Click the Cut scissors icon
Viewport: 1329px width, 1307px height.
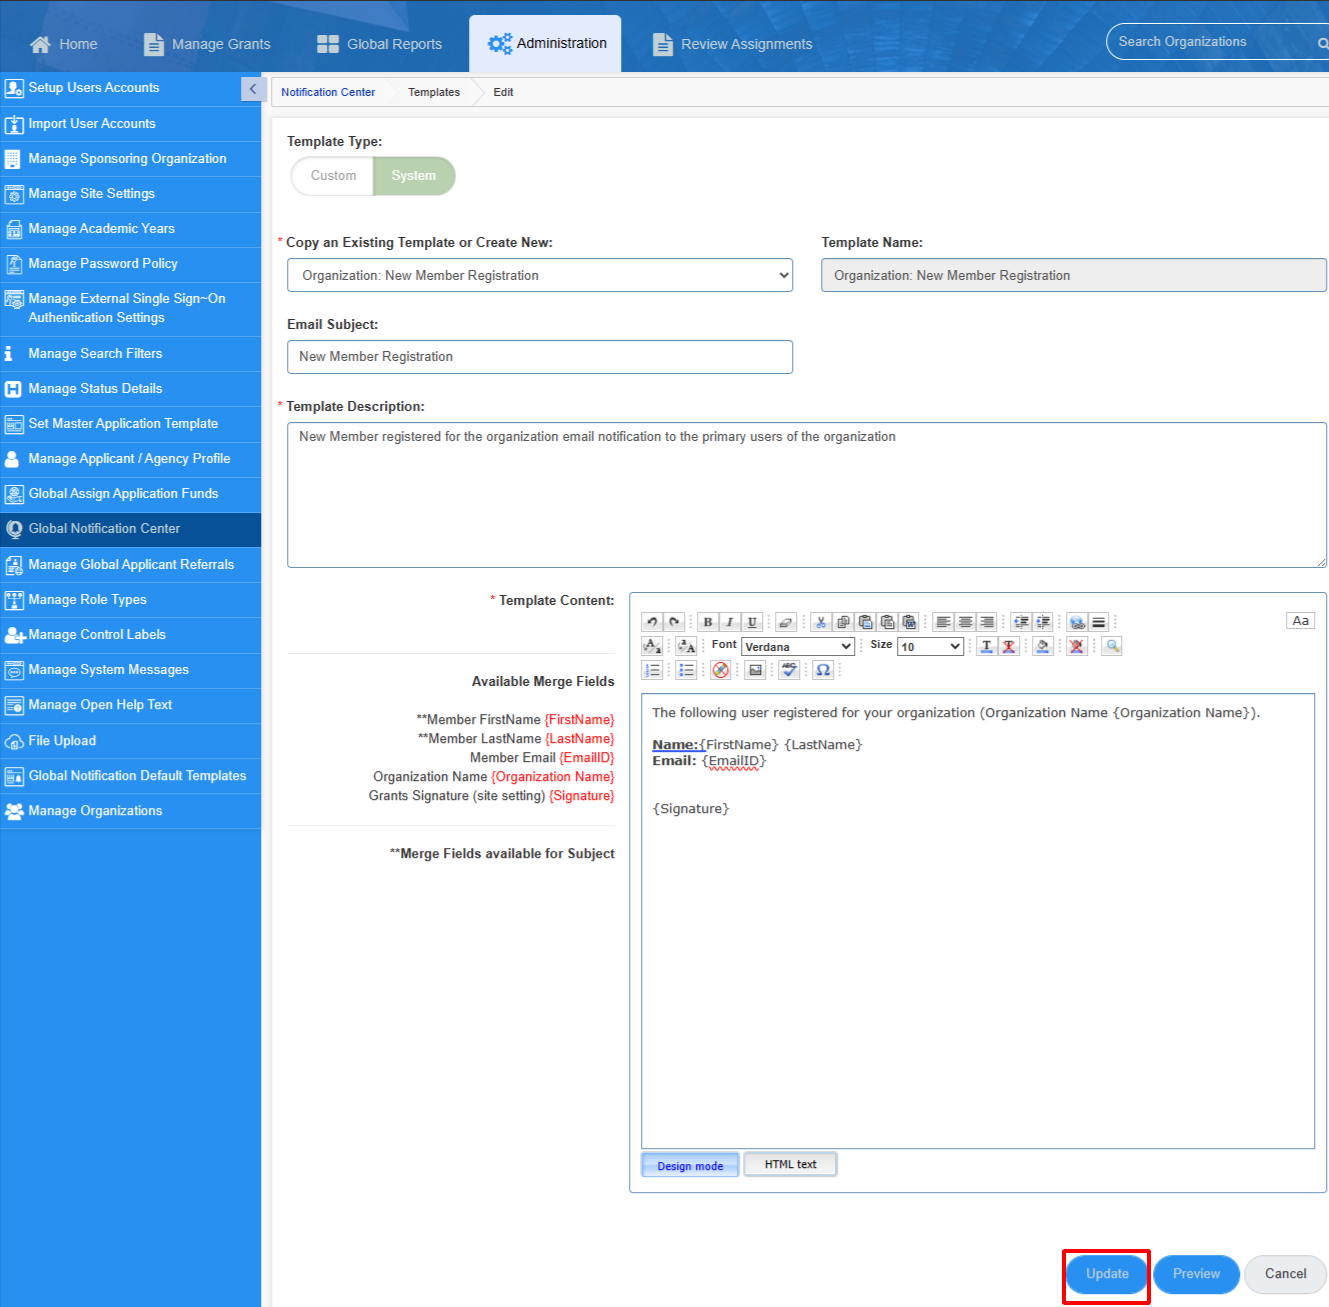[x=821, y=622]
